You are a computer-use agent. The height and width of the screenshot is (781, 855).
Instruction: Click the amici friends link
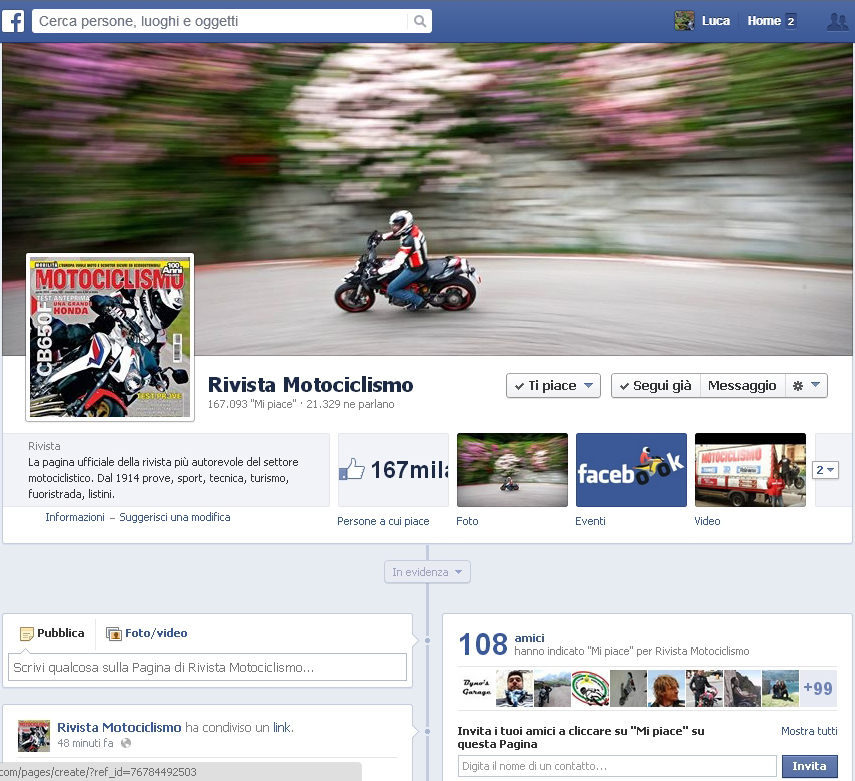(x=529, y=638)
